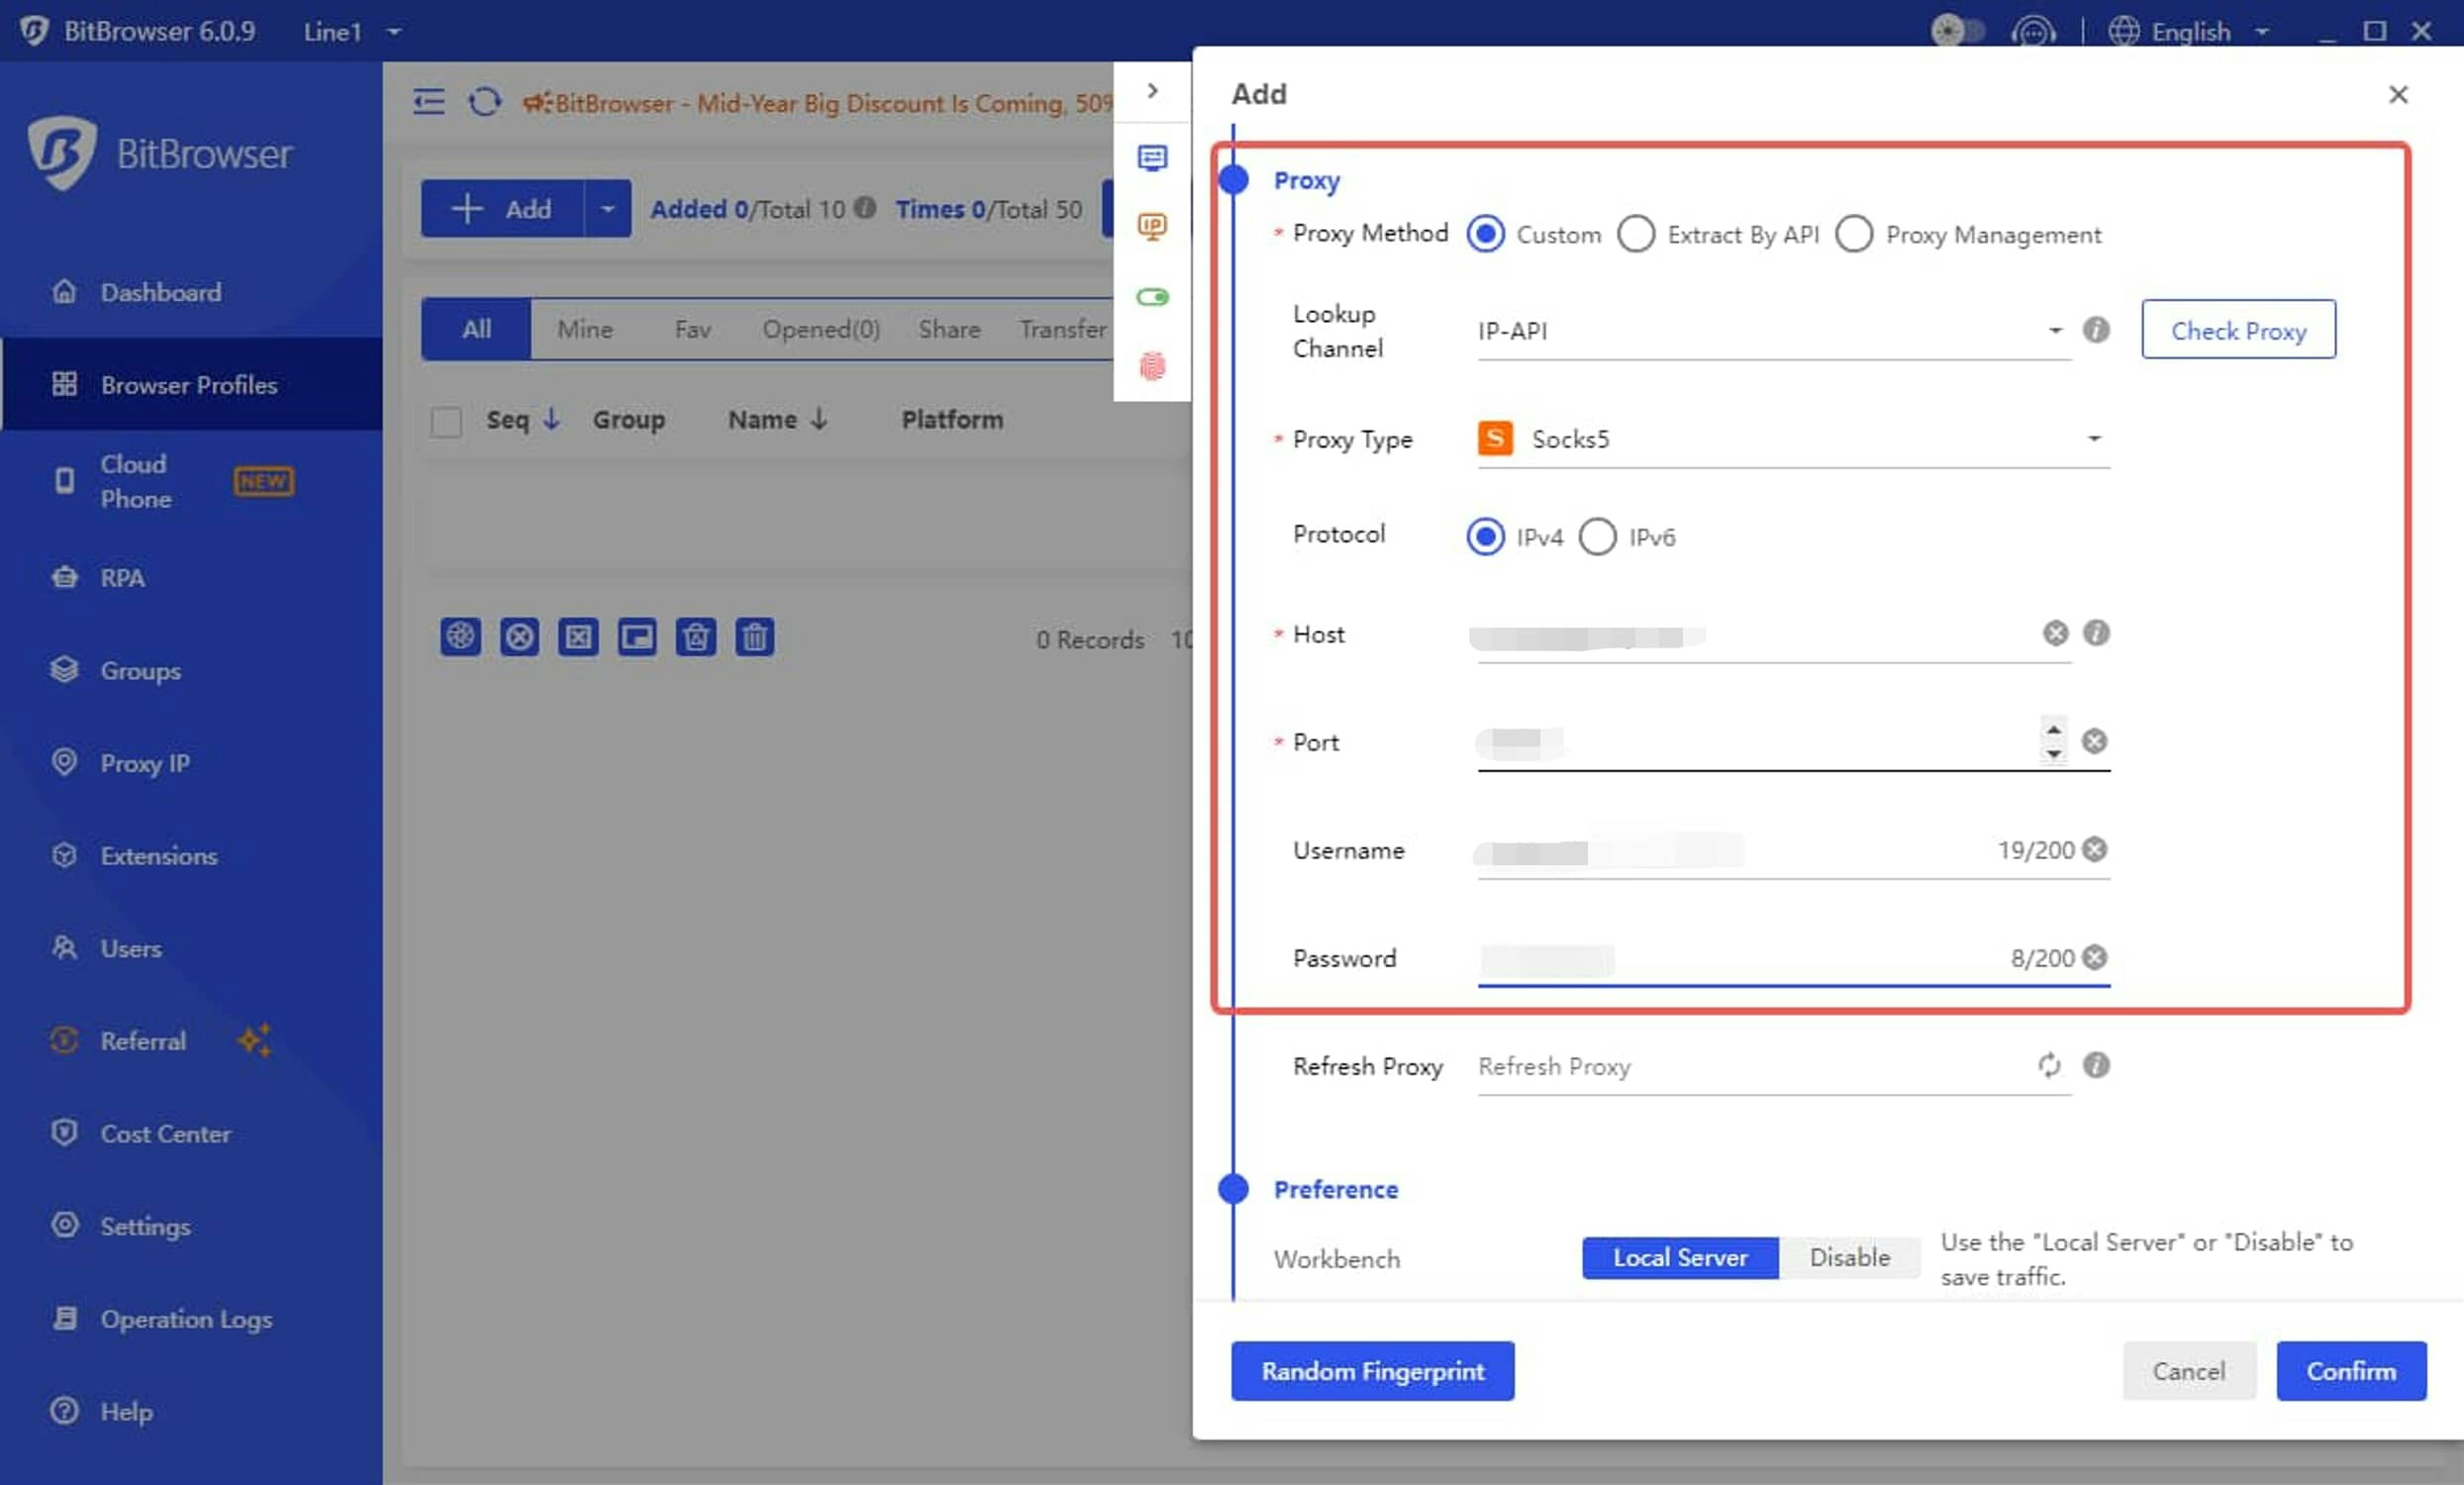Clear the Host field with X icon
This screenshot has width=2464, height=1485.
pos(2055,633)
